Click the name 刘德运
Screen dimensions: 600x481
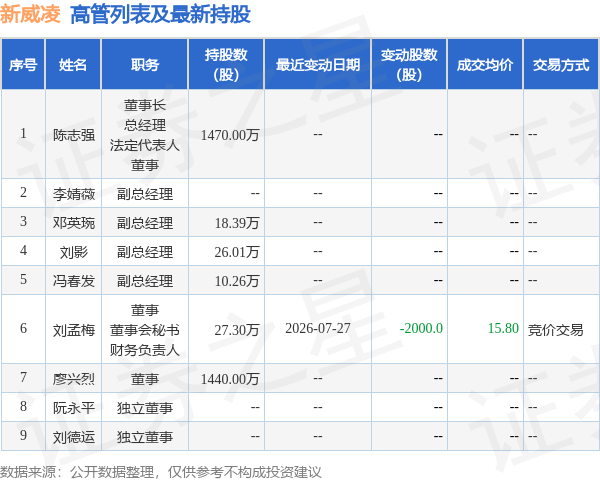[x=73, y=437]
